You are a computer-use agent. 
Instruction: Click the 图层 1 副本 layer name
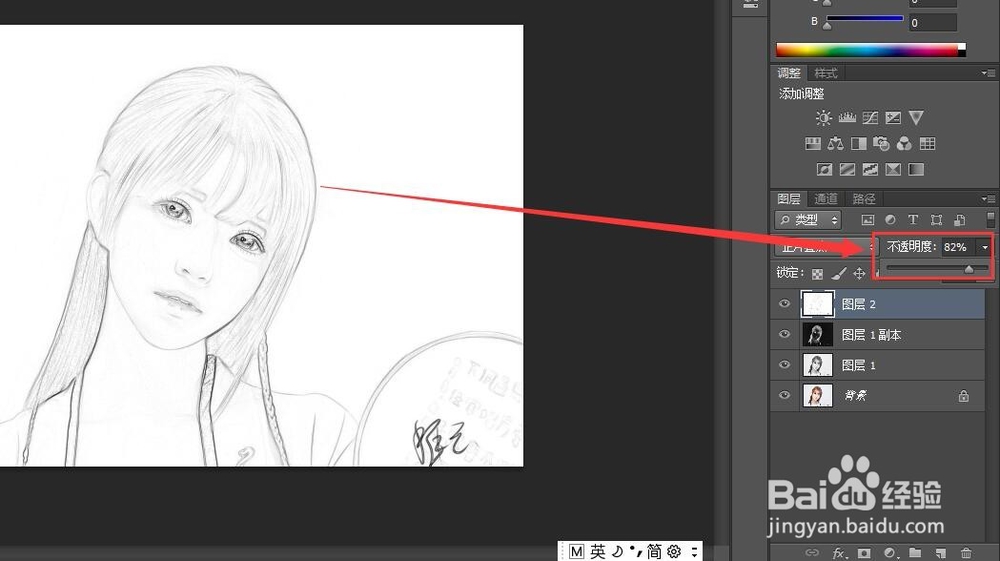tap(871, 335)
